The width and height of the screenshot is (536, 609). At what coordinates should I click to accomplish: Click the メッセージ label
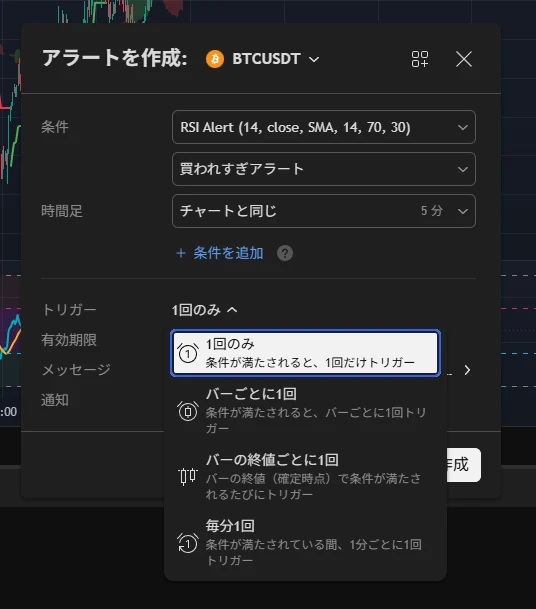click(76, 370)
